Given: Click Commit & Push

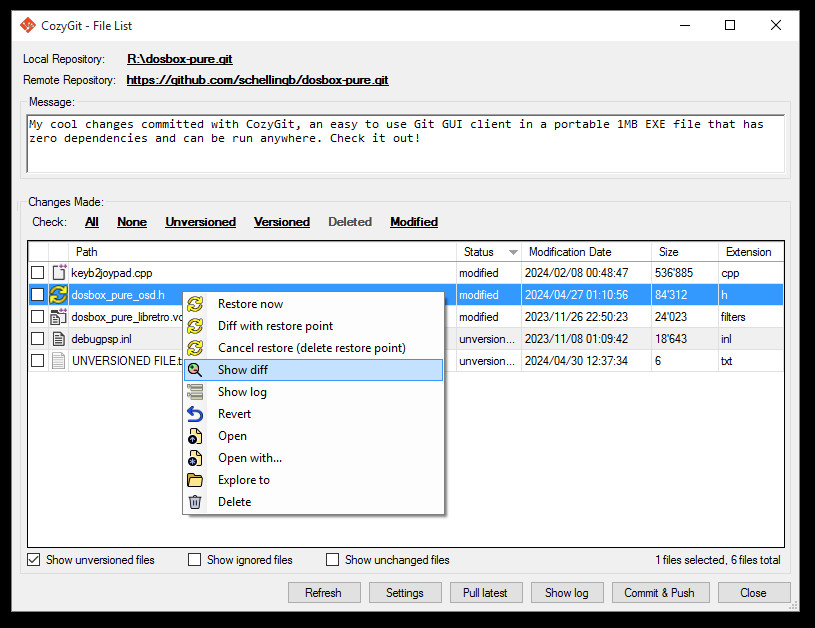Looking at the screenshot, I should 660,593.
